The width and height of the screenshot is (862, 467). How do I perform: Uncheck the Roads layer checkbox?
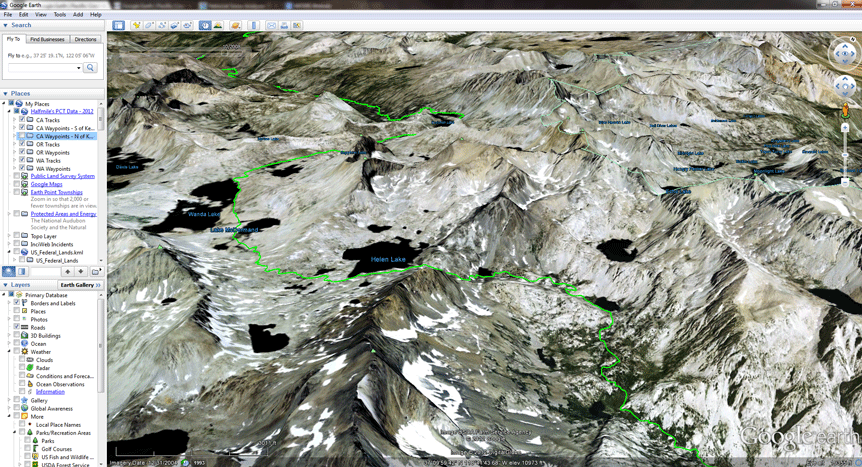(x=16, y=327)
